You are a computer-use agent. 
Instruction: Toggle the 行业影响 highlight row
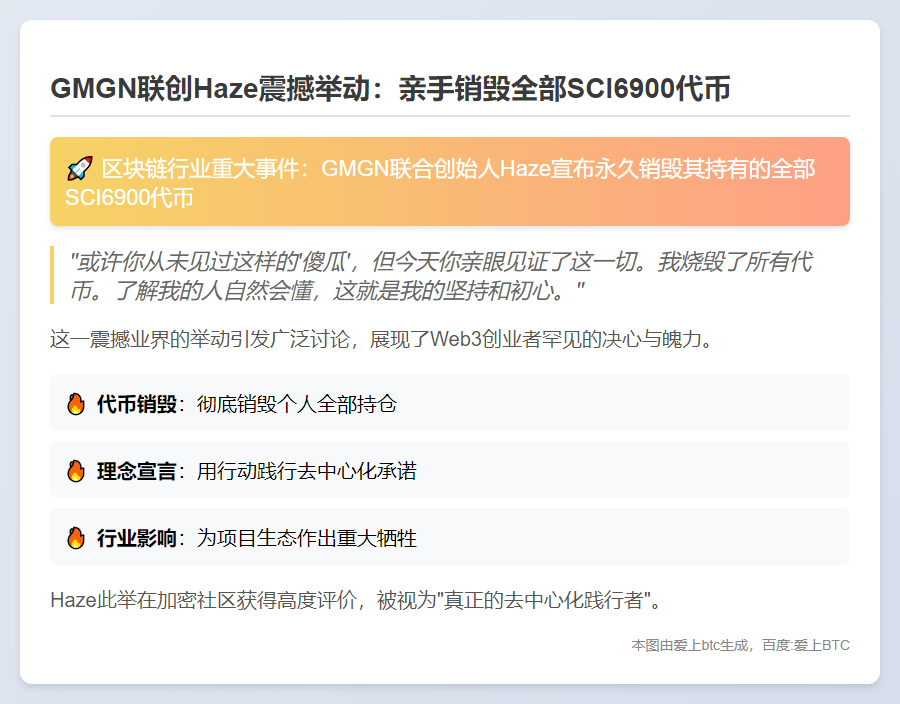point(450,538)
